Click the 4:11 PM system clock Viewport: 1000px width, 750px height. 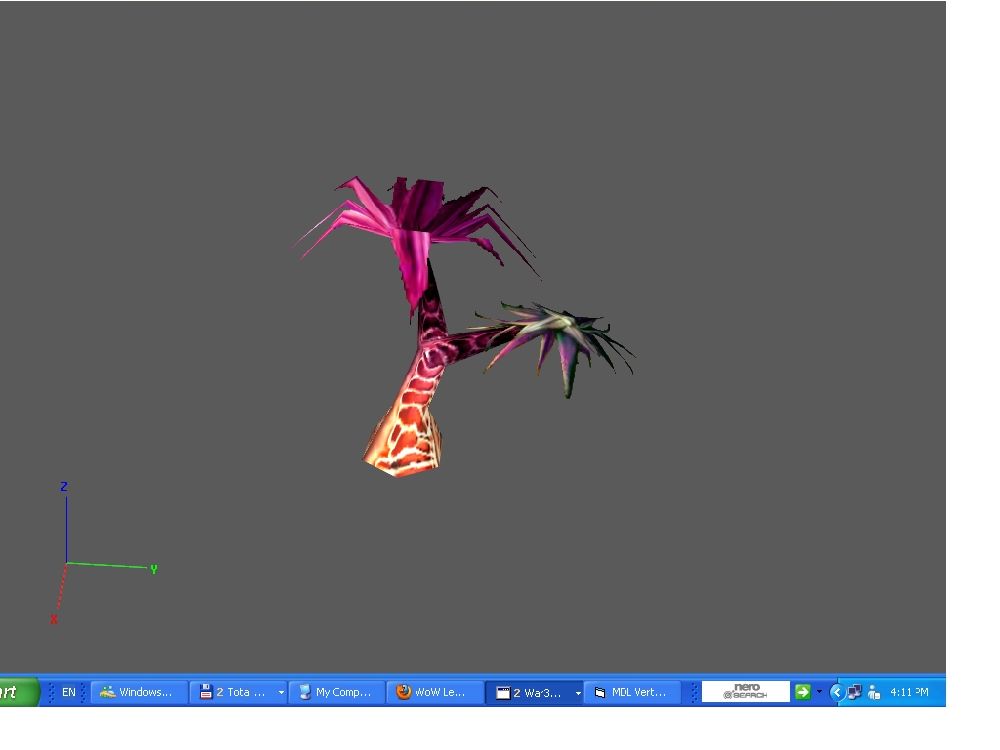pos(909,692)
